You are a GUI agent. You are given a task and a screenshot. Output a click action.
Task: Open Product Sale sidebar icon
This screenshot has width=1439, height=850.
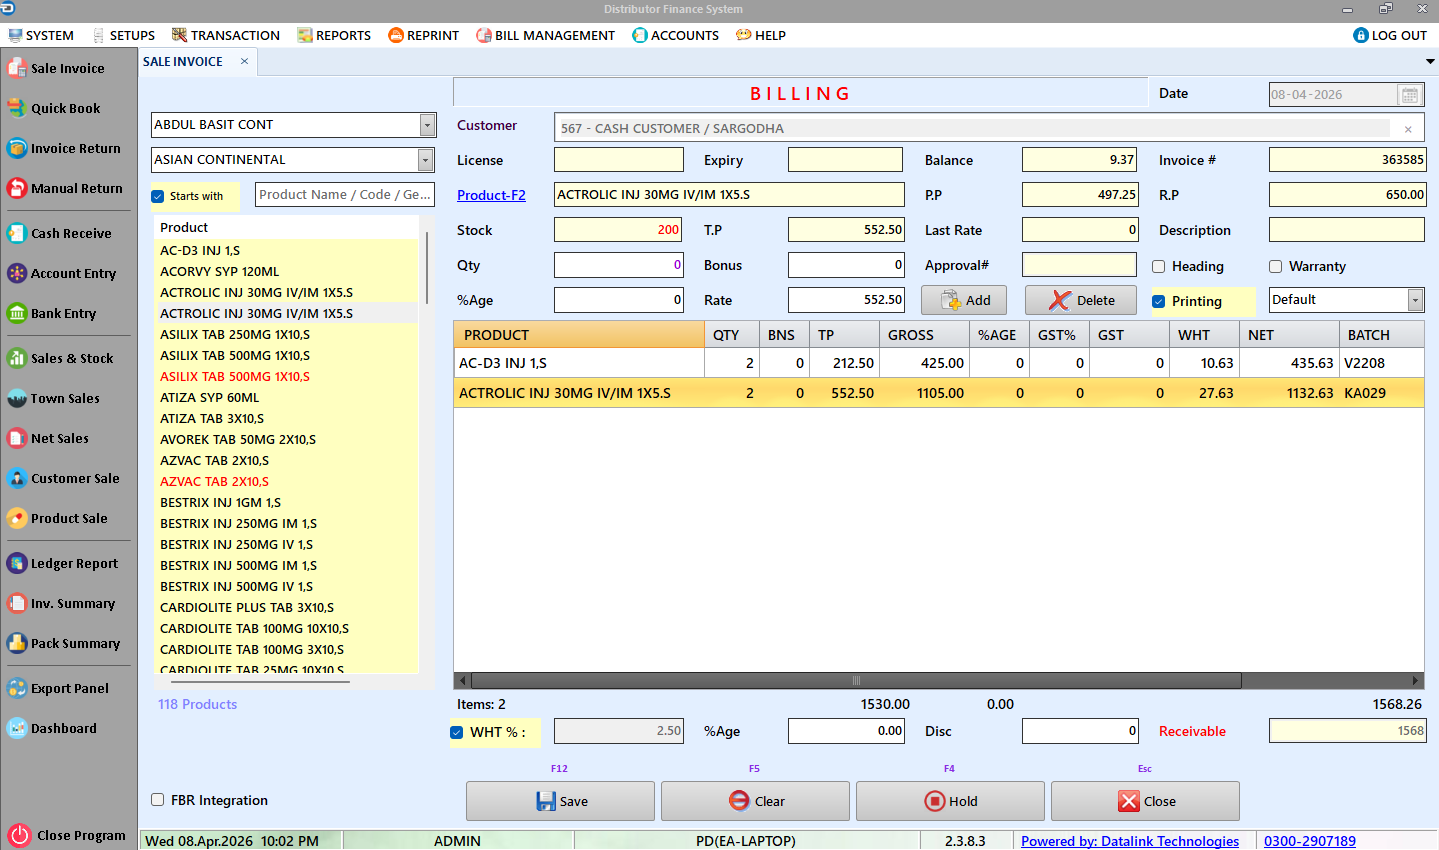coord(16,518)
